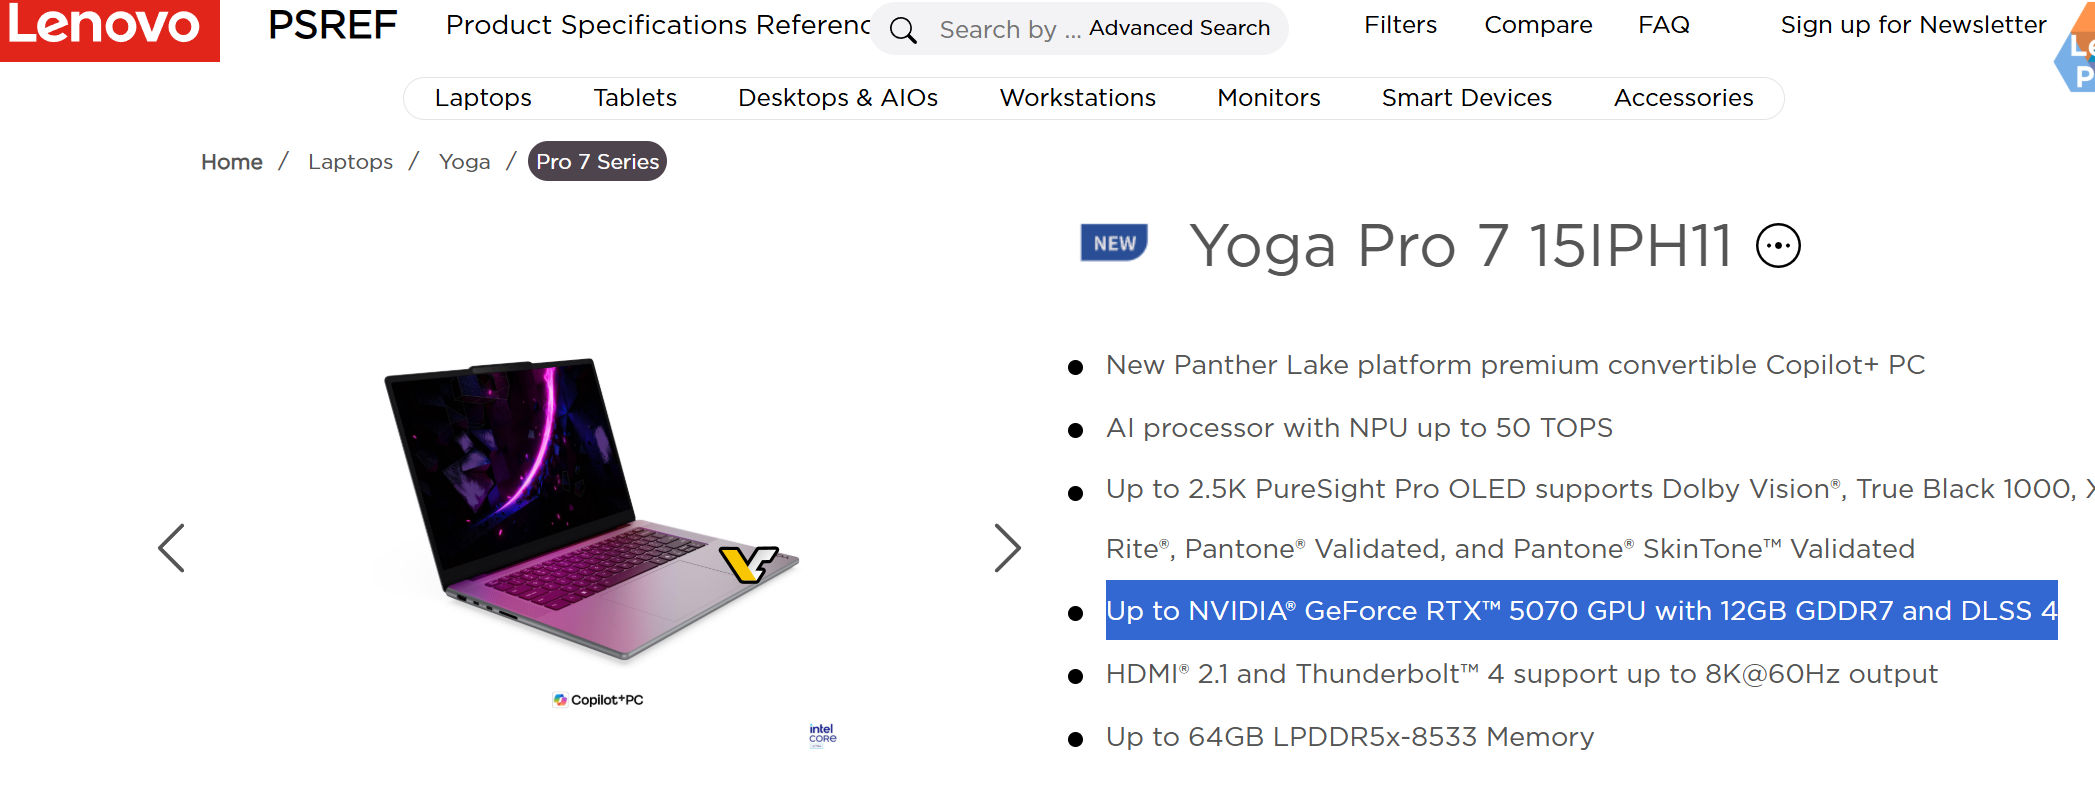Show previous product image arrow

172,548
